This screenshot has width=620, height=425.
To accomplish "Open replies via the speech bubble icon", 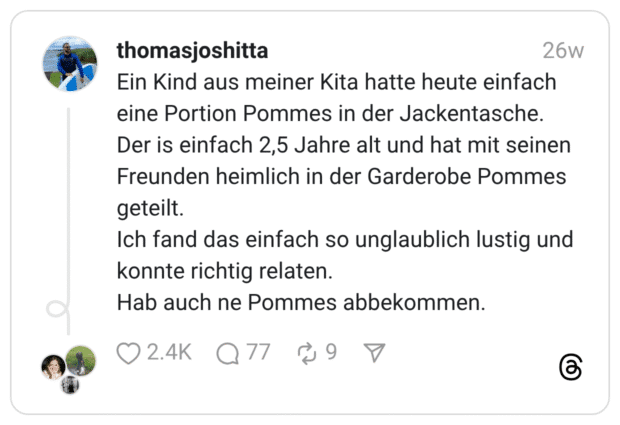I will tap(228, 353).
